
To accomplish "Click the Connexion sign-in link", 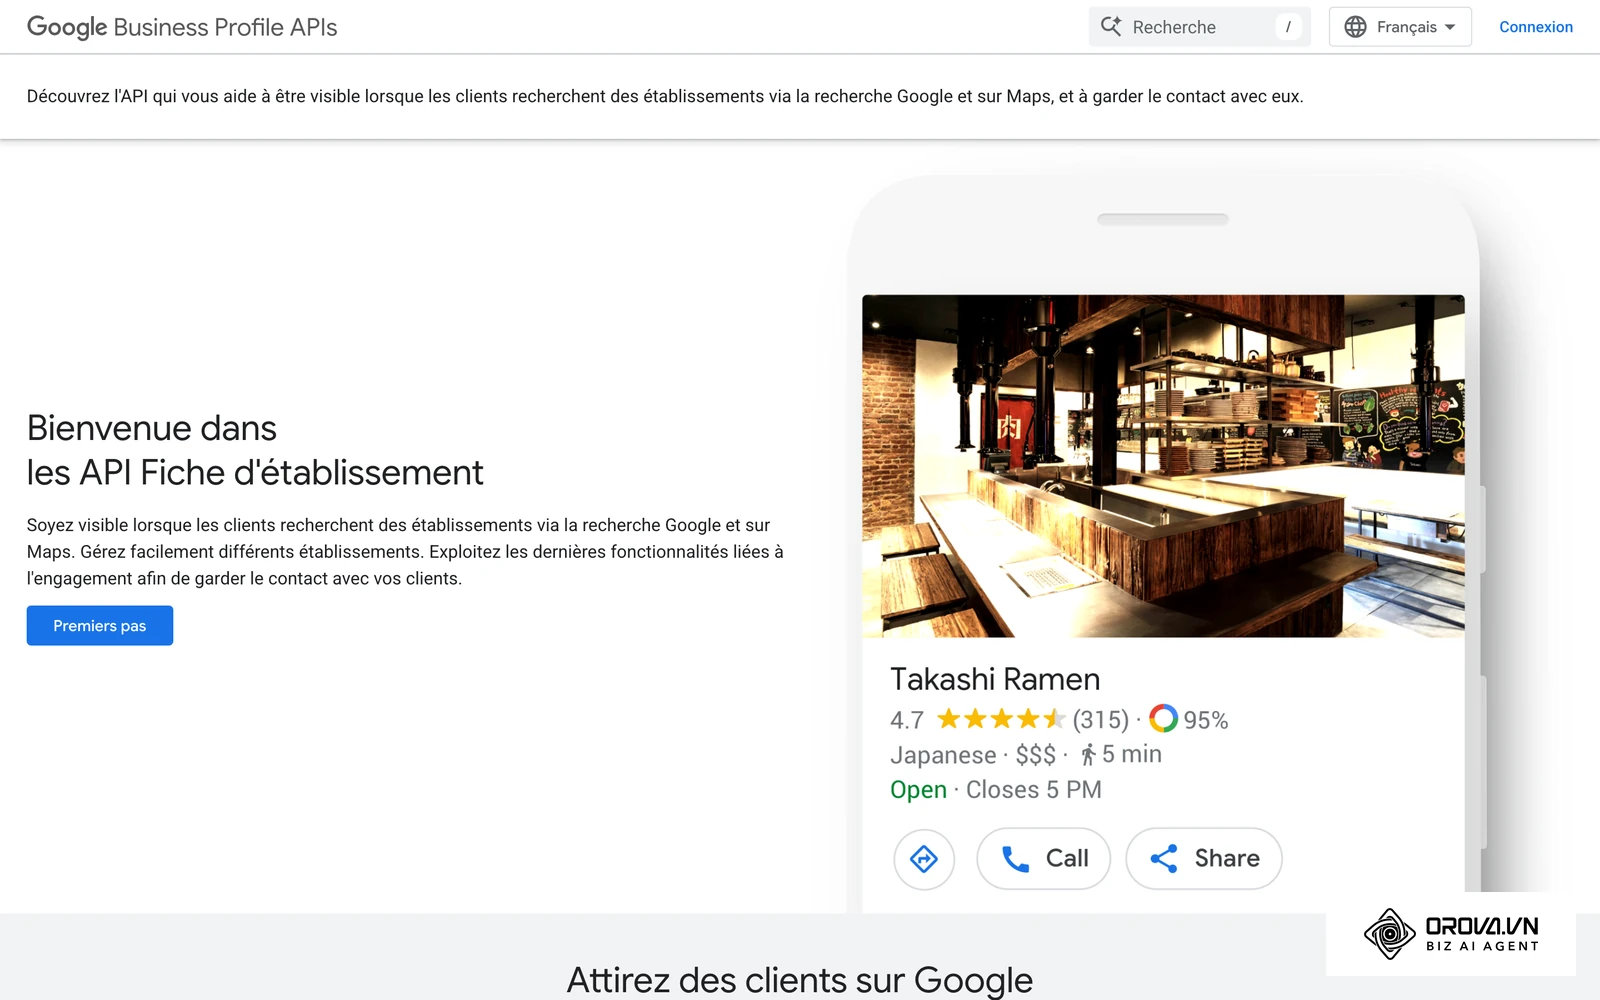I will coord(1535,27).
